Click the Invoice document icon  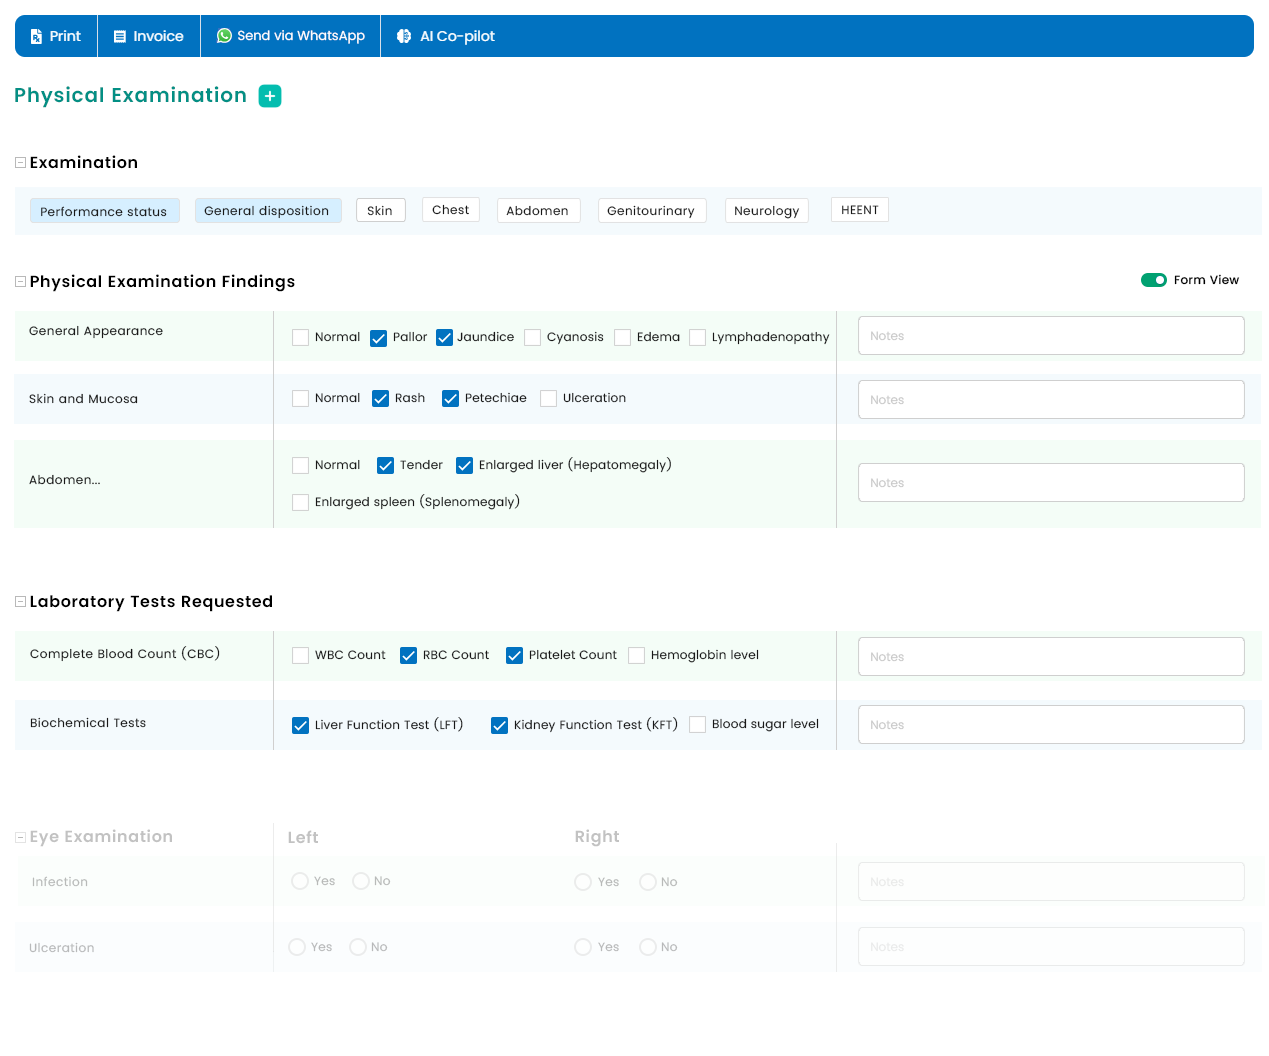pyautogui.click(x=120, y=36)
